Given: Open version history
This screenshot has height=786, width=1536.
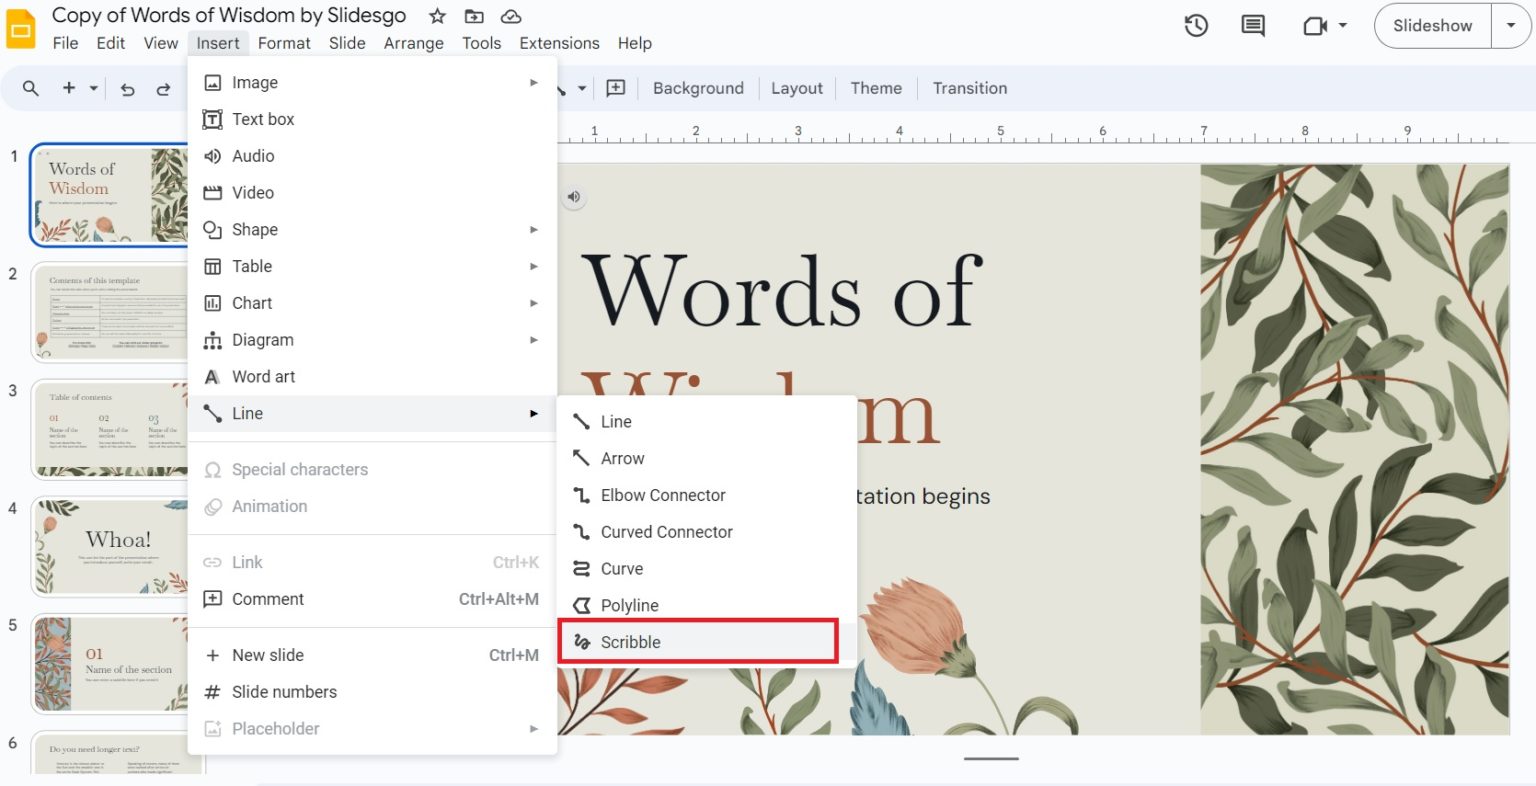Looking at the screenshot, I should click(1196, 25).
